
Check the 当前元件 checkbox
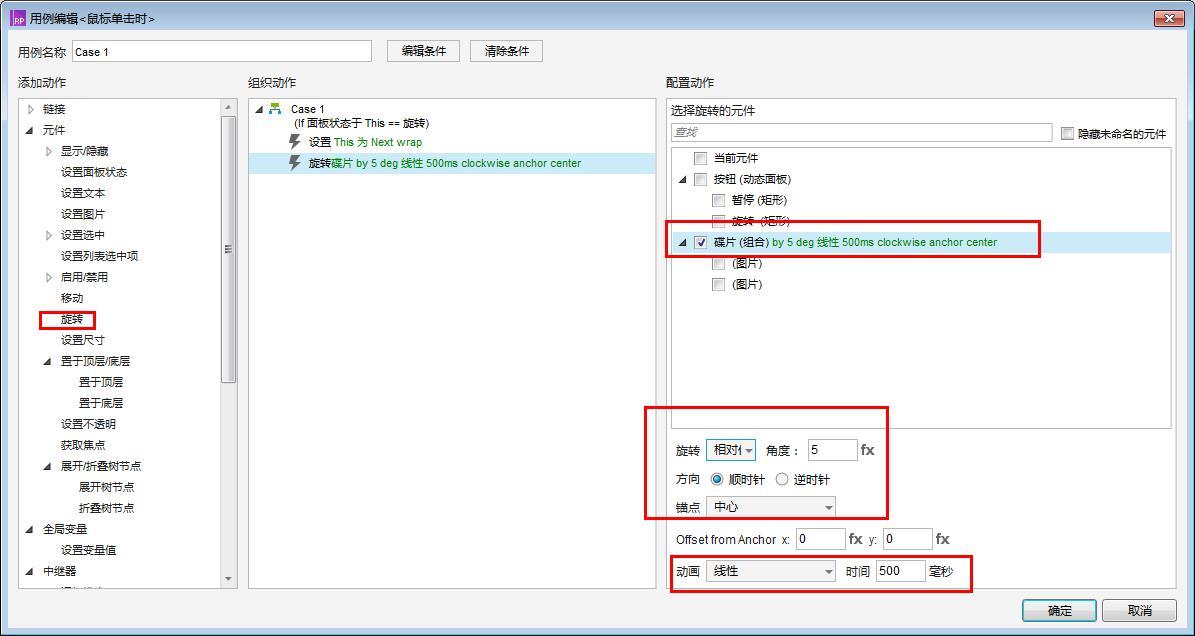click(700, 158)
